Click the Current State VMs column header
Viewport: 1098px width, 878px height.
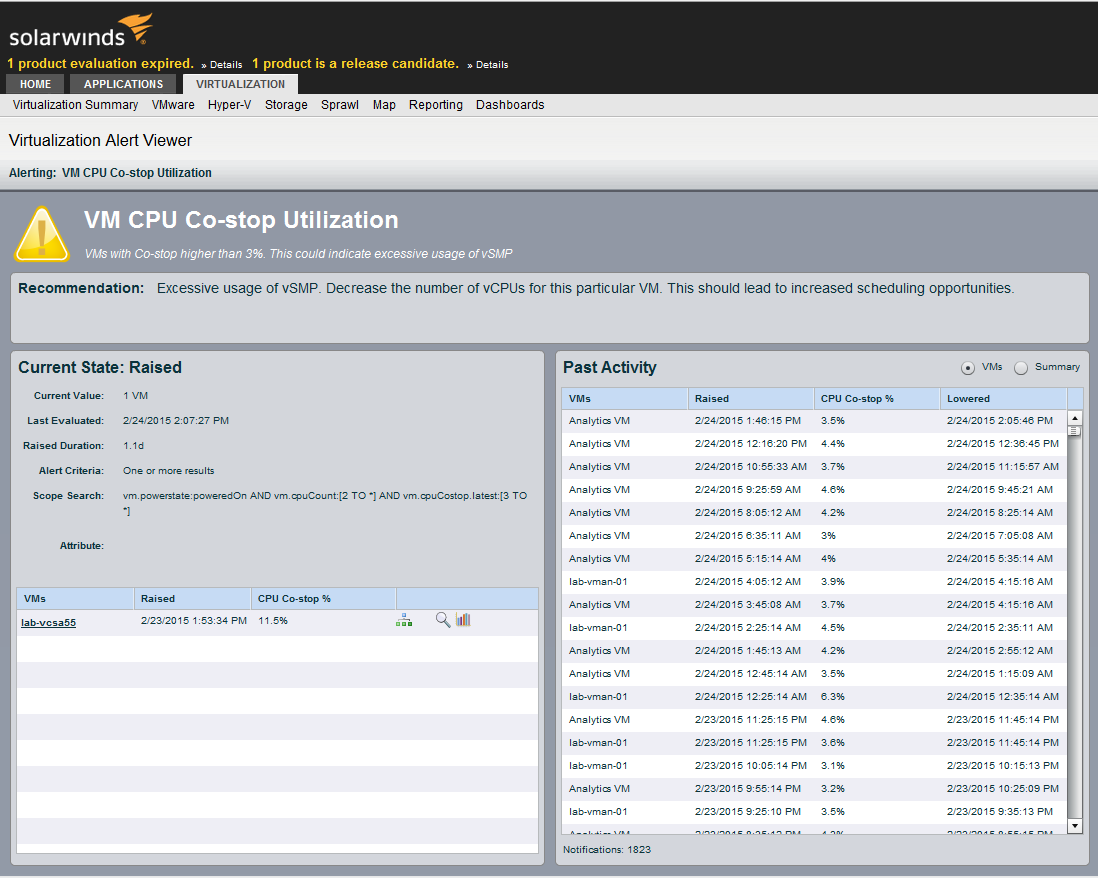pyautogui.click(x=75, y=599)
